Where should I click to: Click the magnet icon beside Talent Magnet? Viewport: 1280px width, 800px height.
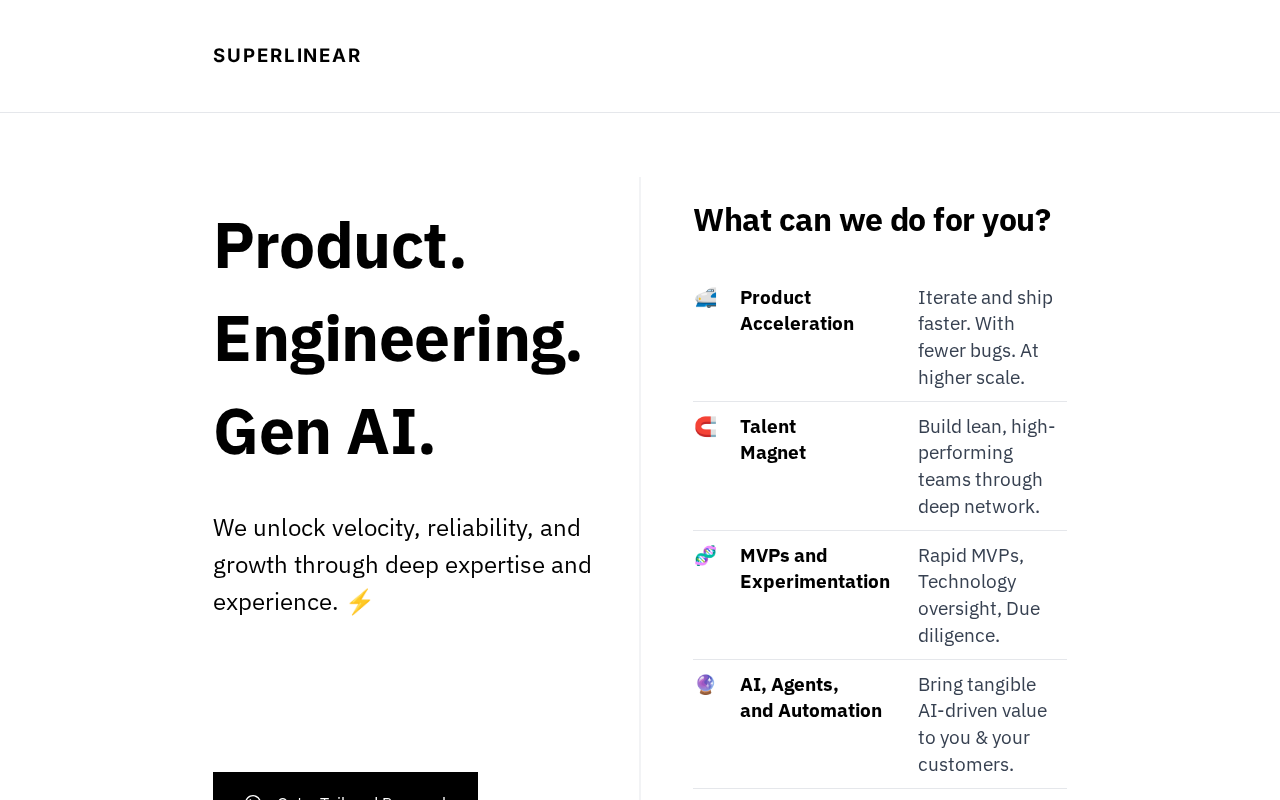(x=706, y=427)
